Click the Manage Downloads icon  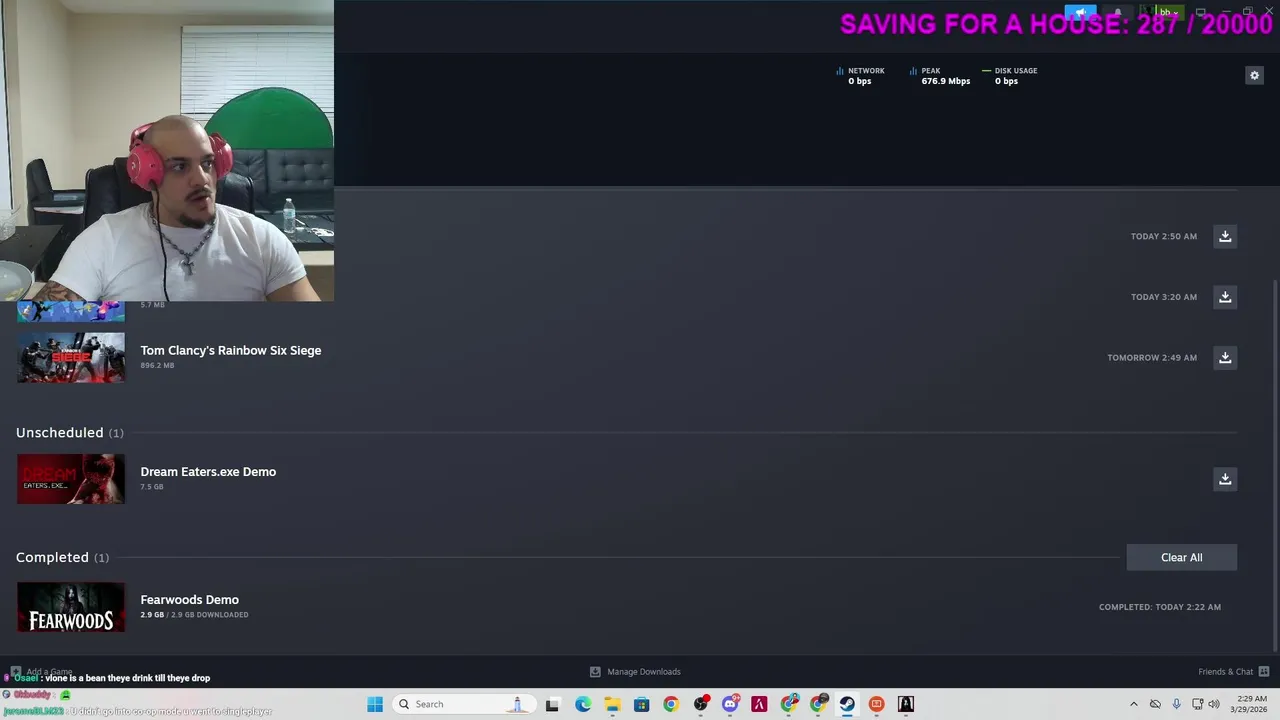click(x=595, y=672)
